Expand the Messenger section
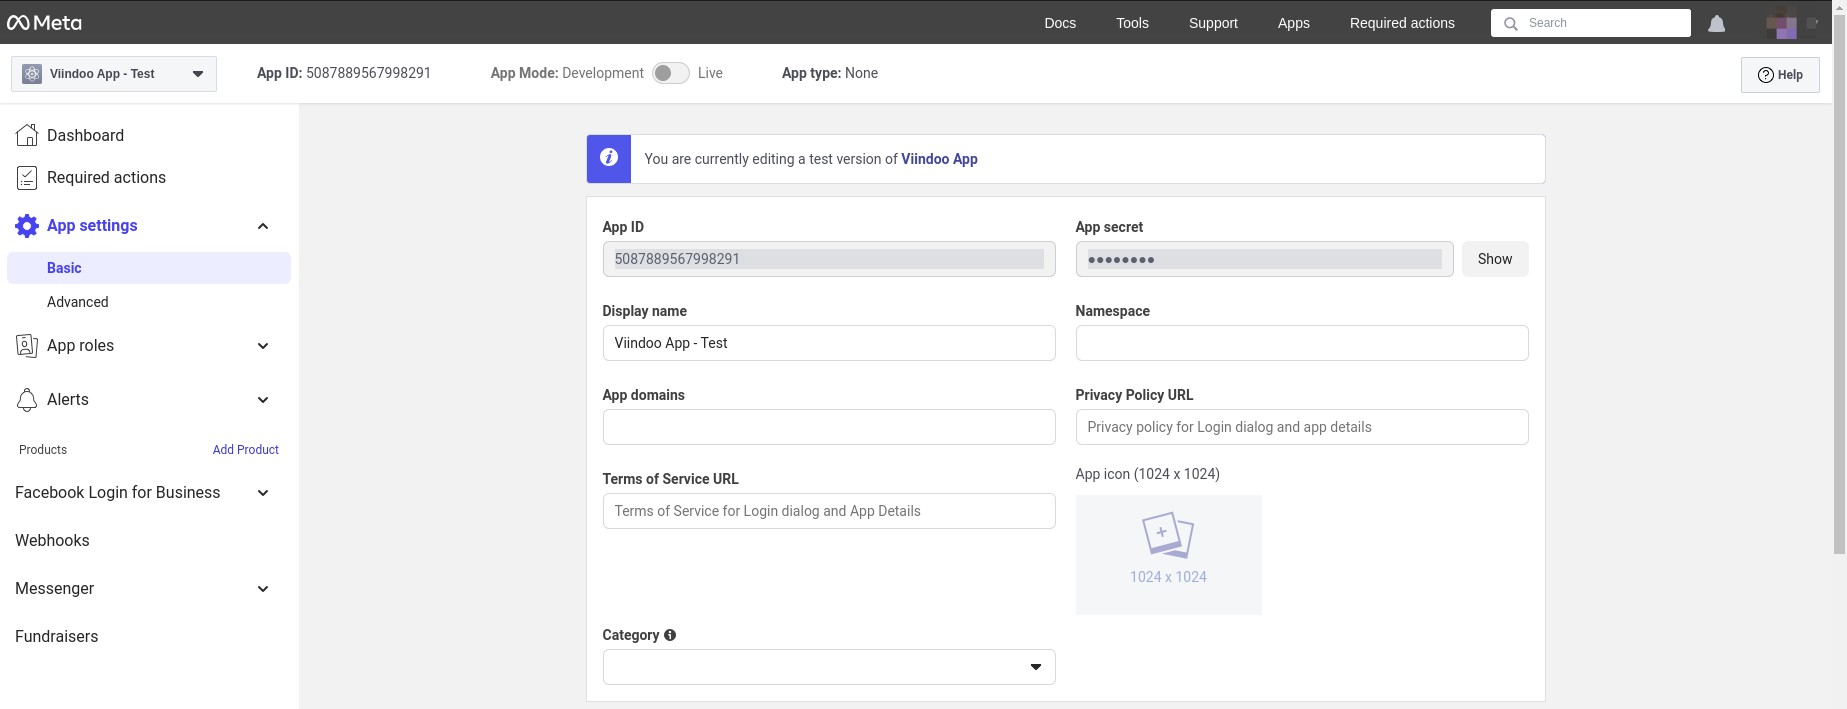 tap(263, 589)
